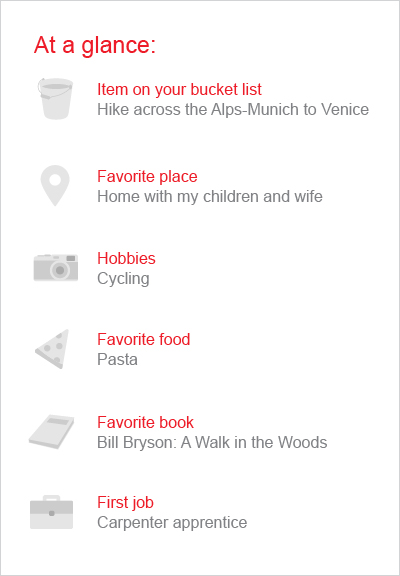Select the 'Favorite place' heading
Image resolution: width=400 pixels, height=576 pixels.
coord(147,176)
